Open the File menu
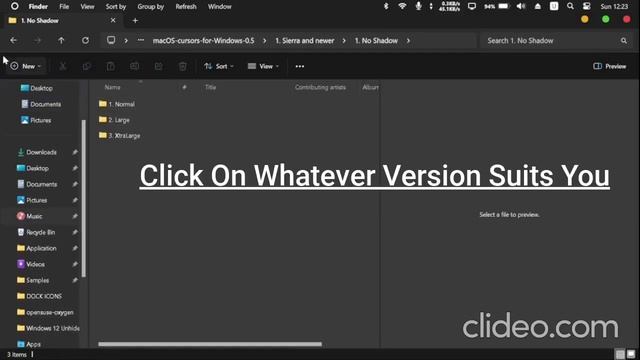Screen dimensions: 640x360 (x=64, y=7)
